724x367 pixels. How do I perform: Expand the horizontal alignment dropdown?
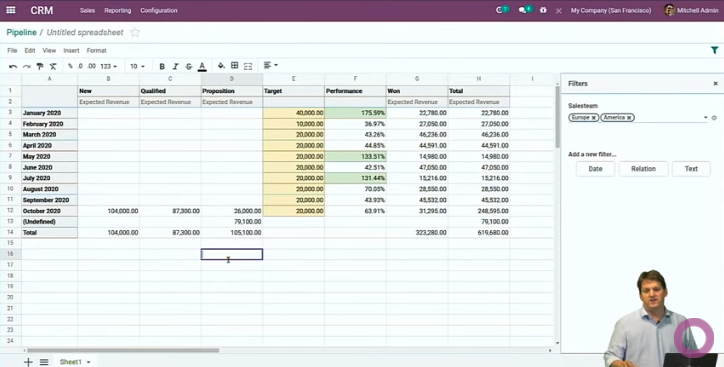click(271, 66)
